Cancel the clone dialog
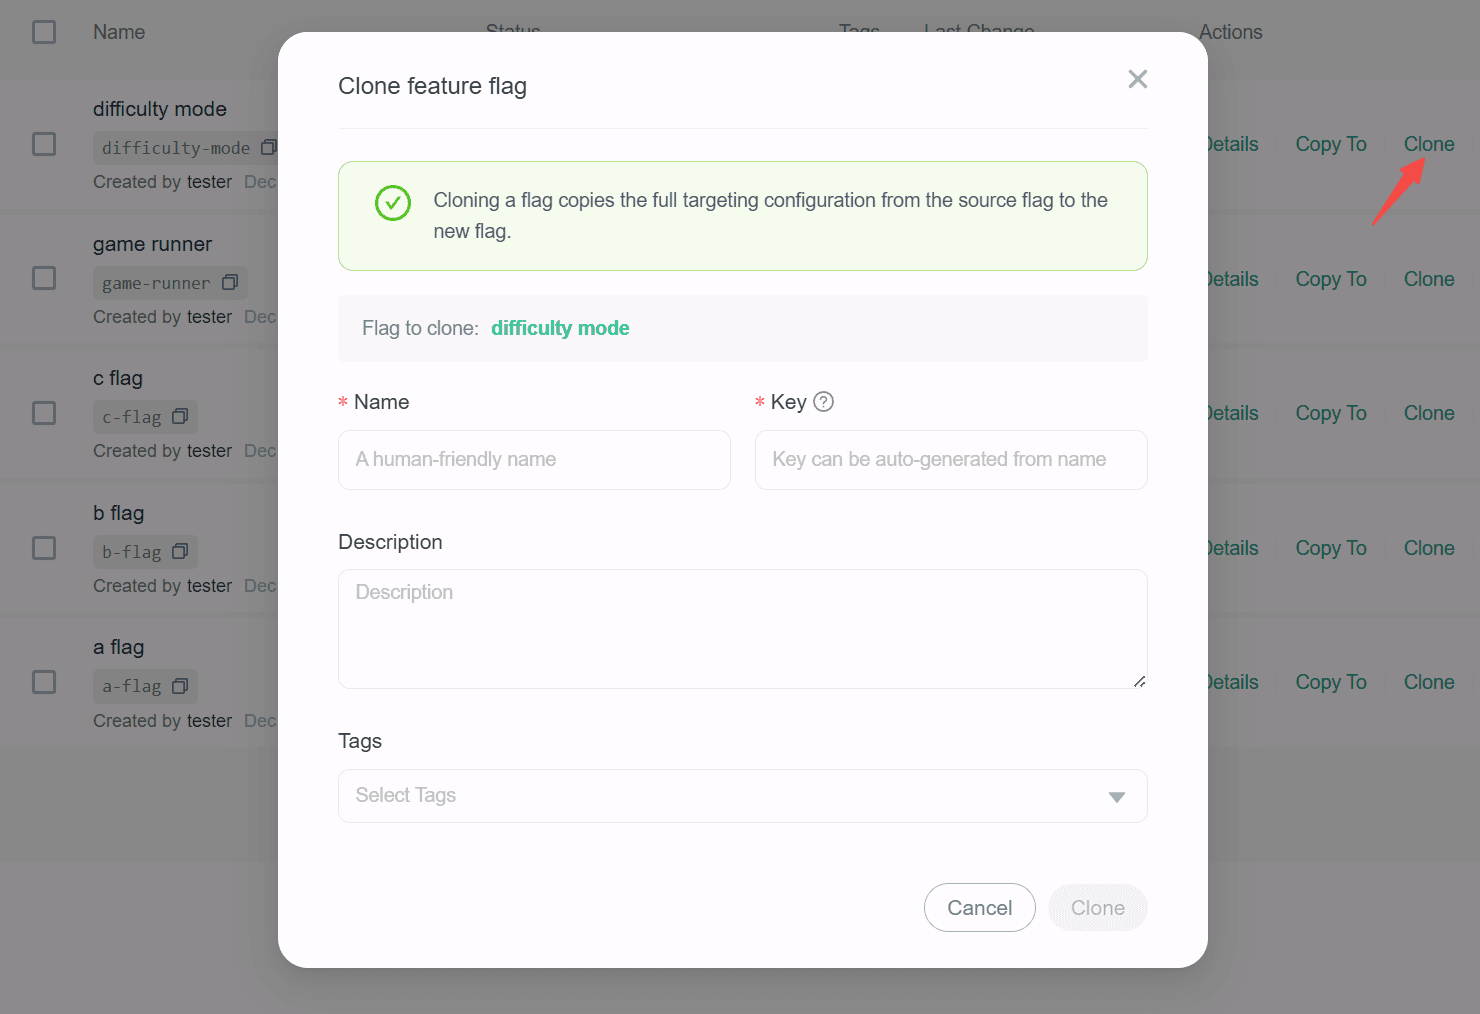This screenshot has height=1014, width=1480. 979,907
